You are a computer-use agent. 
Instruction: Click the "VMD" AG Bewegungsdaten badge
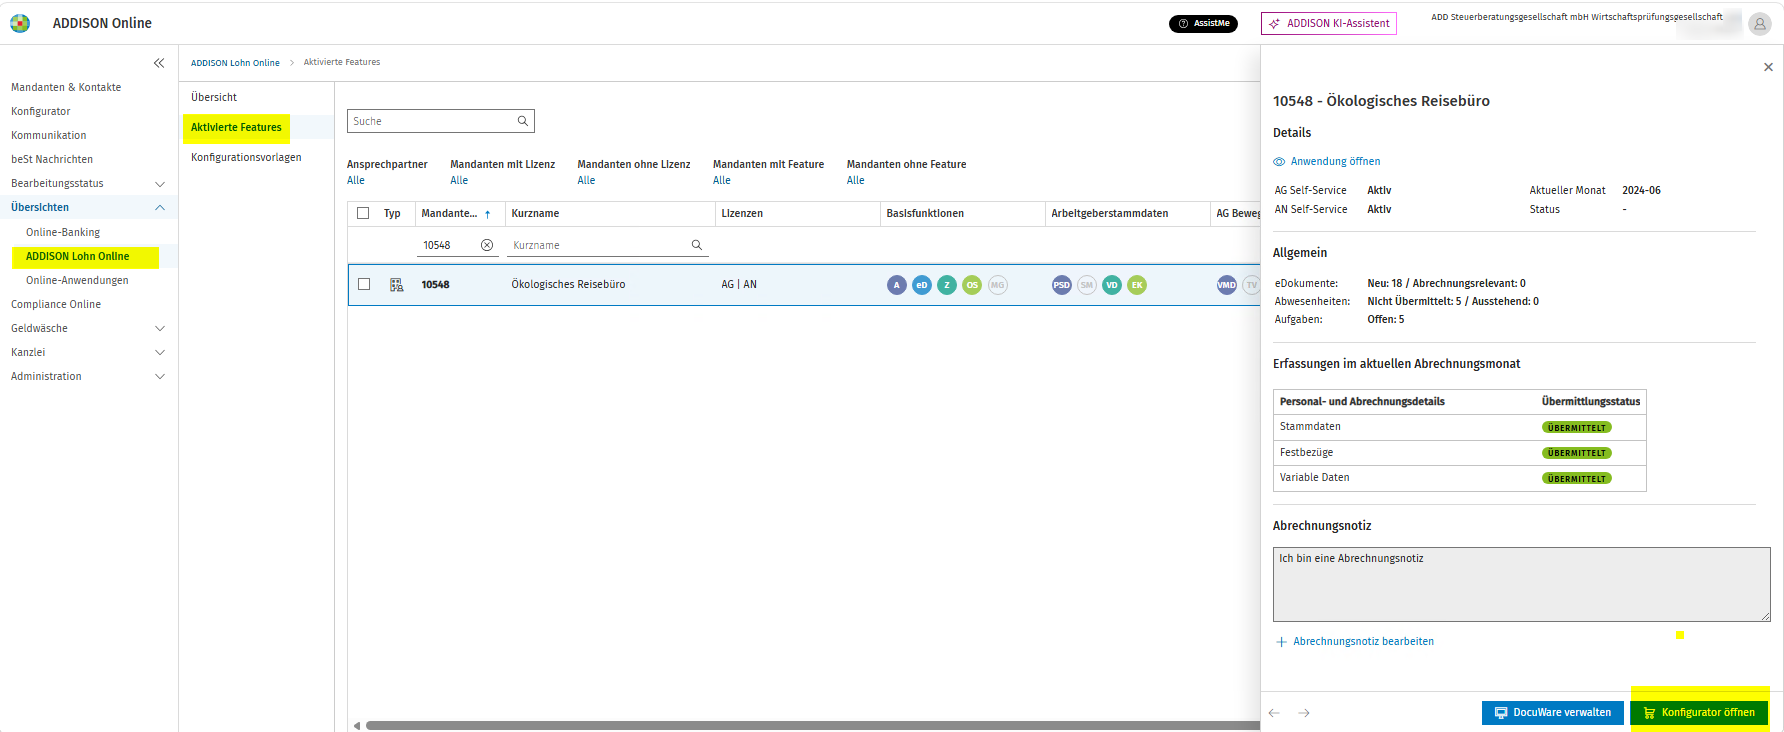point(1227,285)
